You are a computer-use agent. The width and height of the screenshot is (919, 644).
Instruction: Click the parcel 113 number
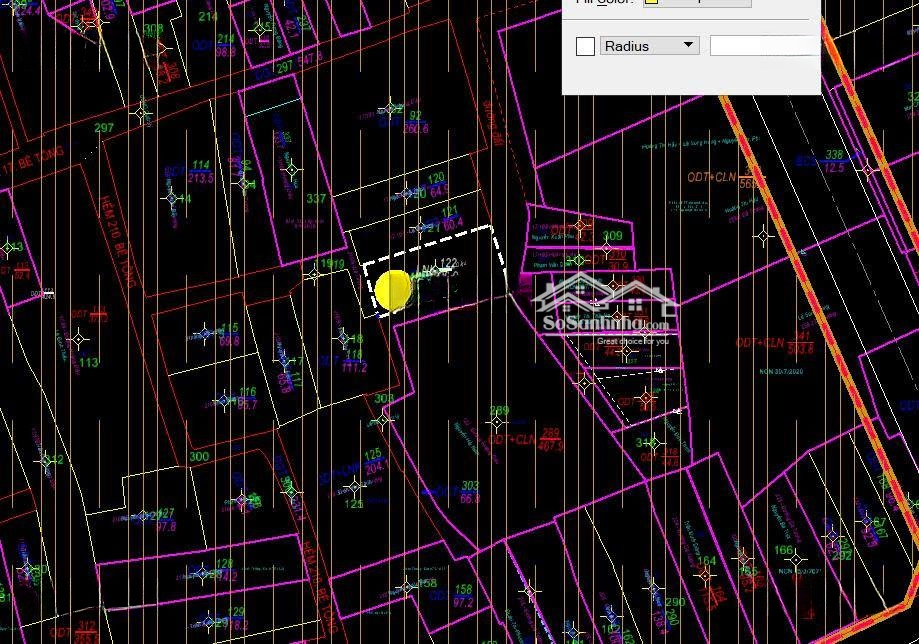[x=88, y=363]
